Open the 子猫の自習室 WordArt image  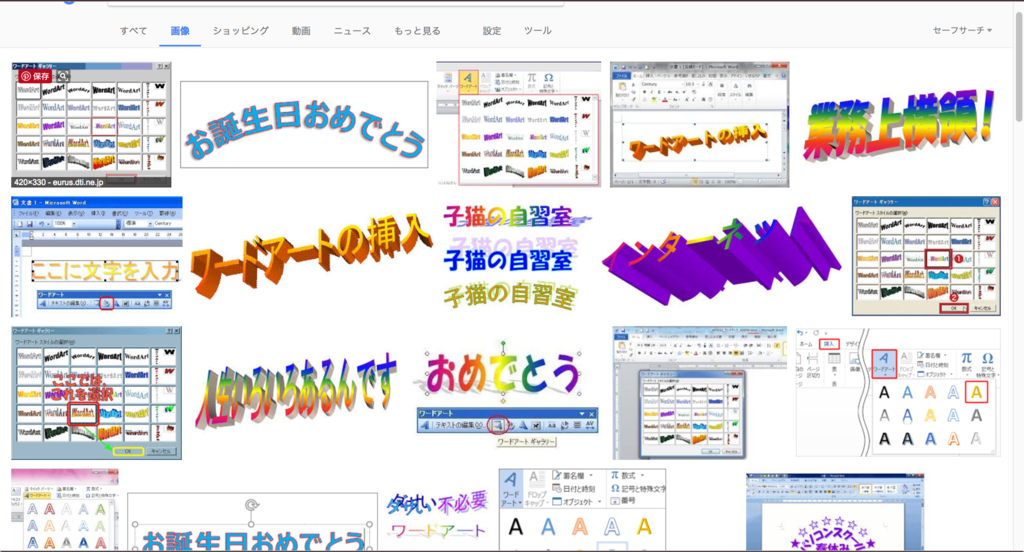[511, 257]
